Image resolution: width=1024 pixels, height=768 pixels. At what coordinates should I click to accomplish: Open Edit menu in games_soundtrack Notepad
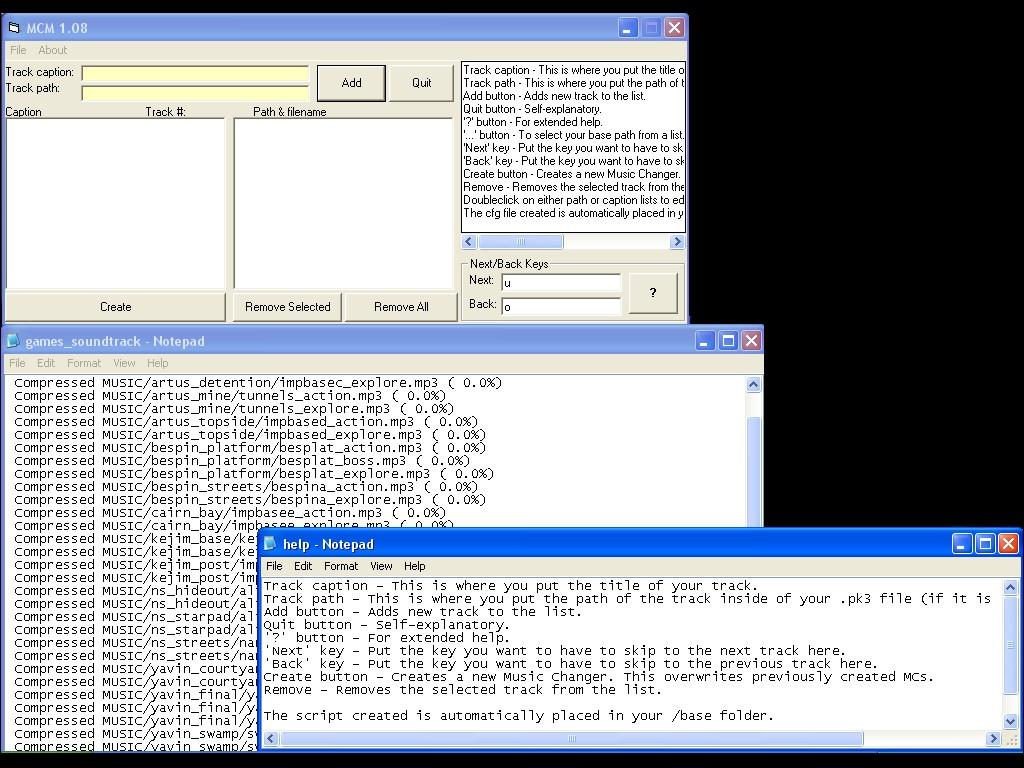point(46,363)
